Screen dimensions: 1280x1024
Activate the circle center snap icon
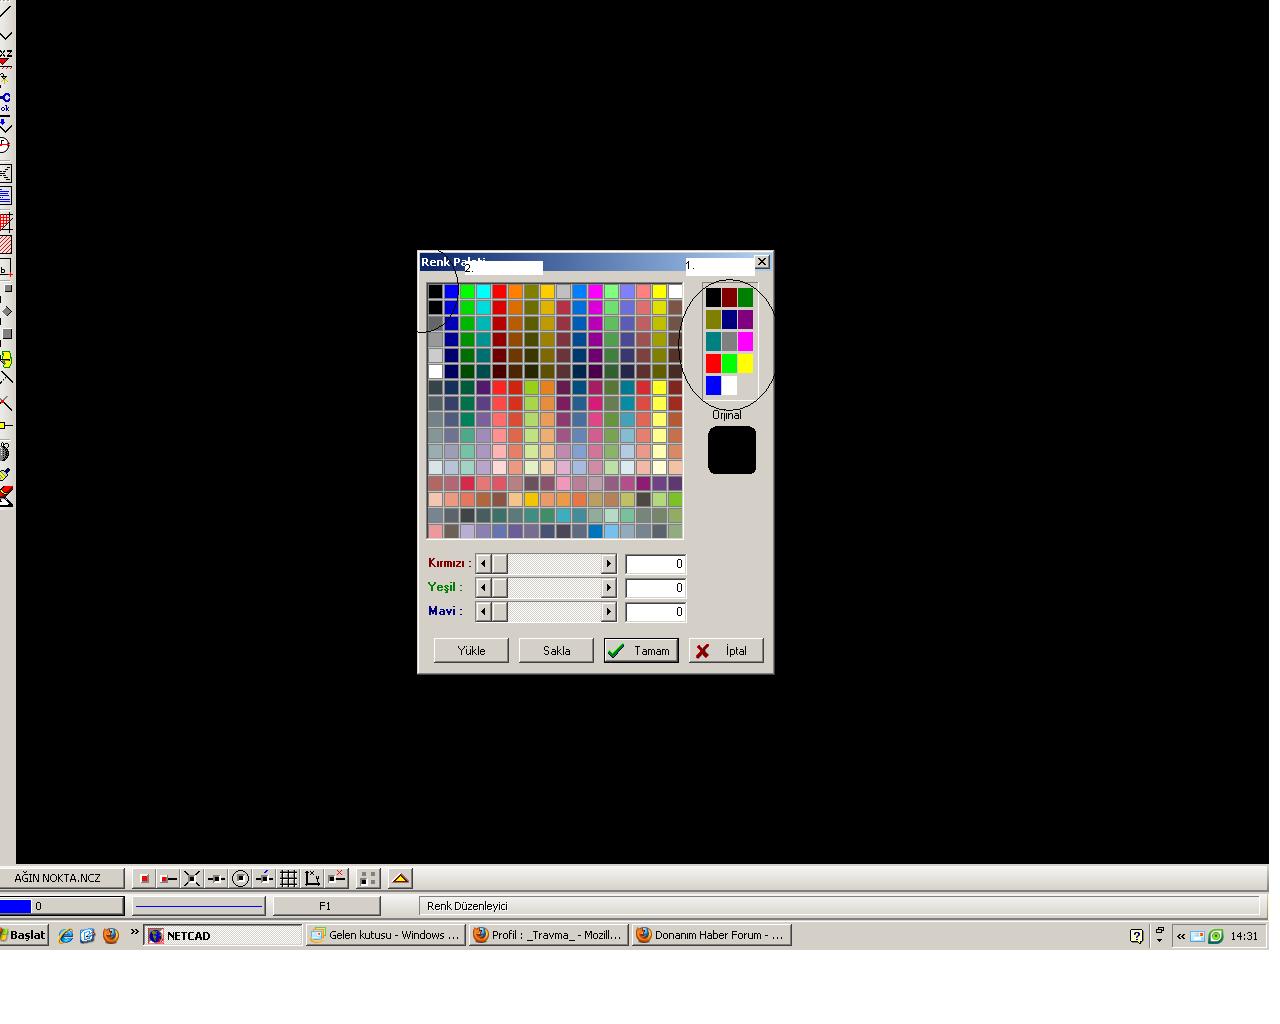(x=240, y=878)
